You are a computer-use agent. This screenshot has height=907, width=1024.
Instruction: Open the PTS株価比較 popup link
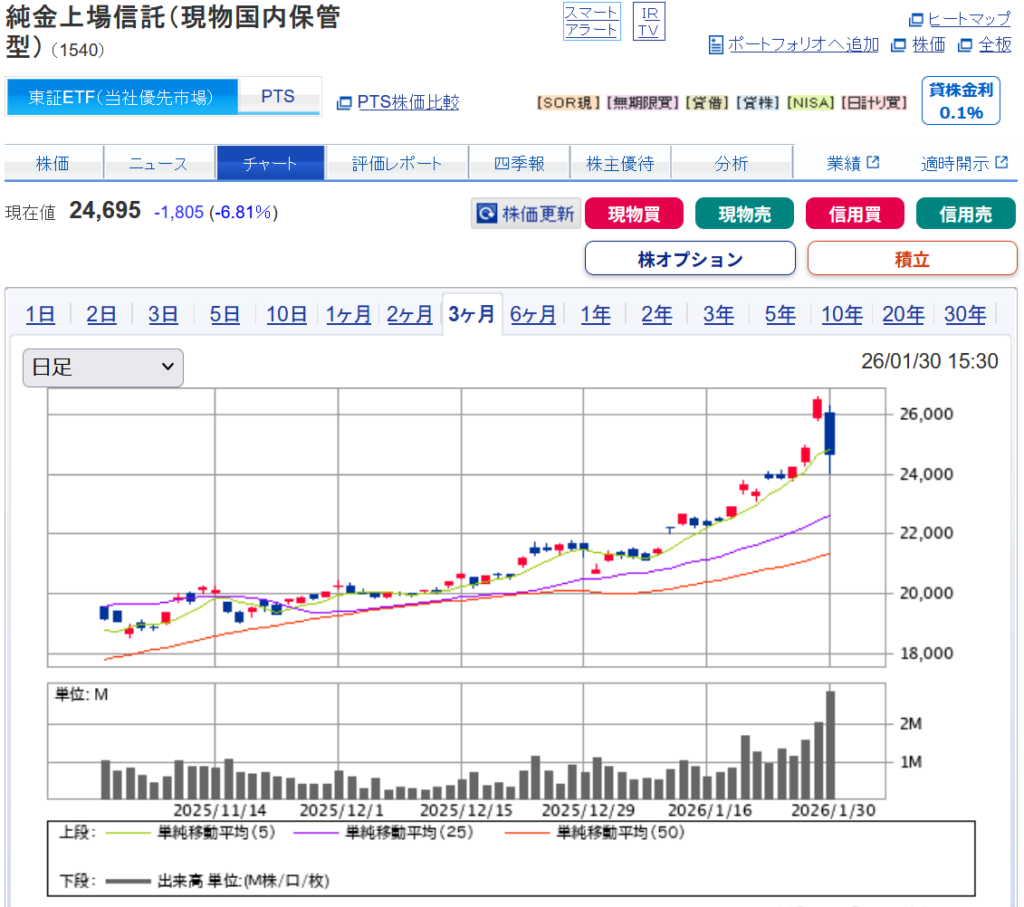(x=398, y=102)
